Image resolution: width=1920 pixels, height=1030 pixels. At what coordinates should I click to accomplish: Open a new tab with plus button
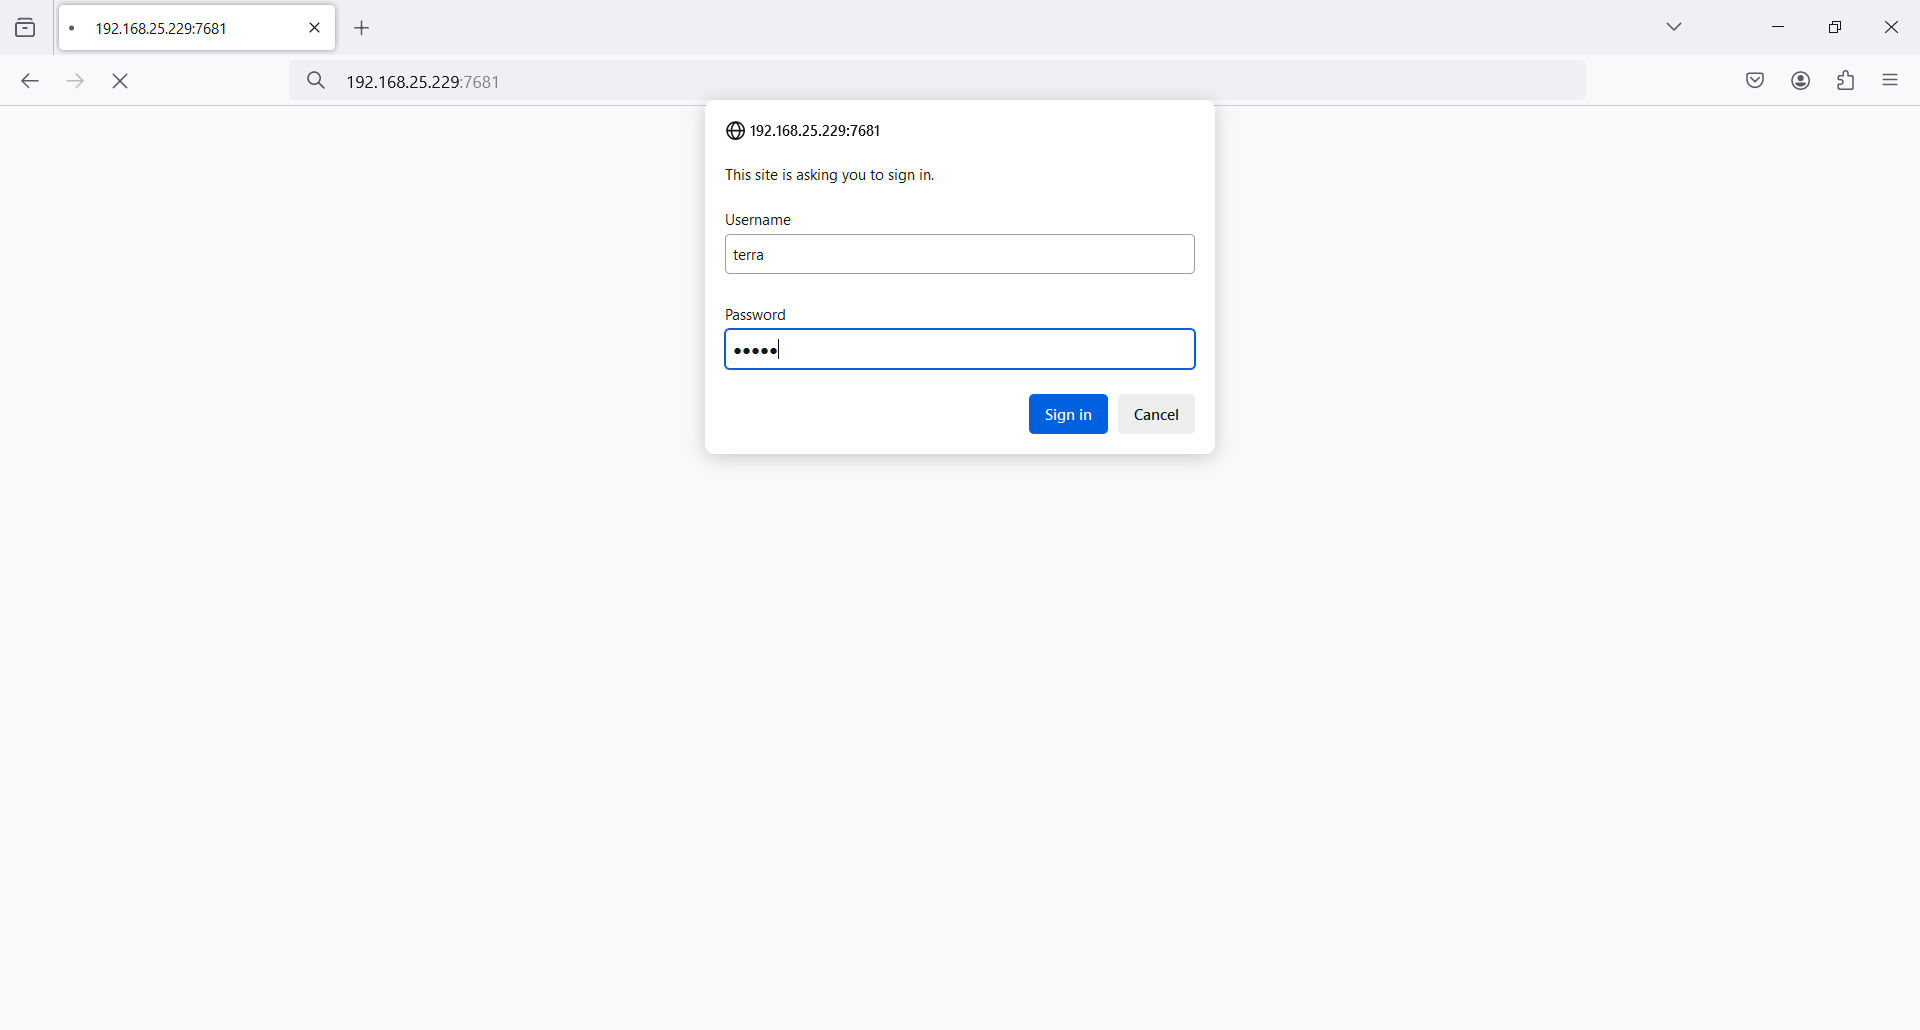(362, 28)
